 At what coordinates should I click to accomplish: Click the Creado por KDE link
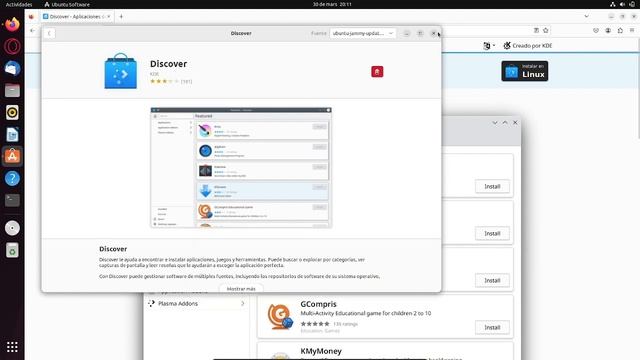[527, 46]
